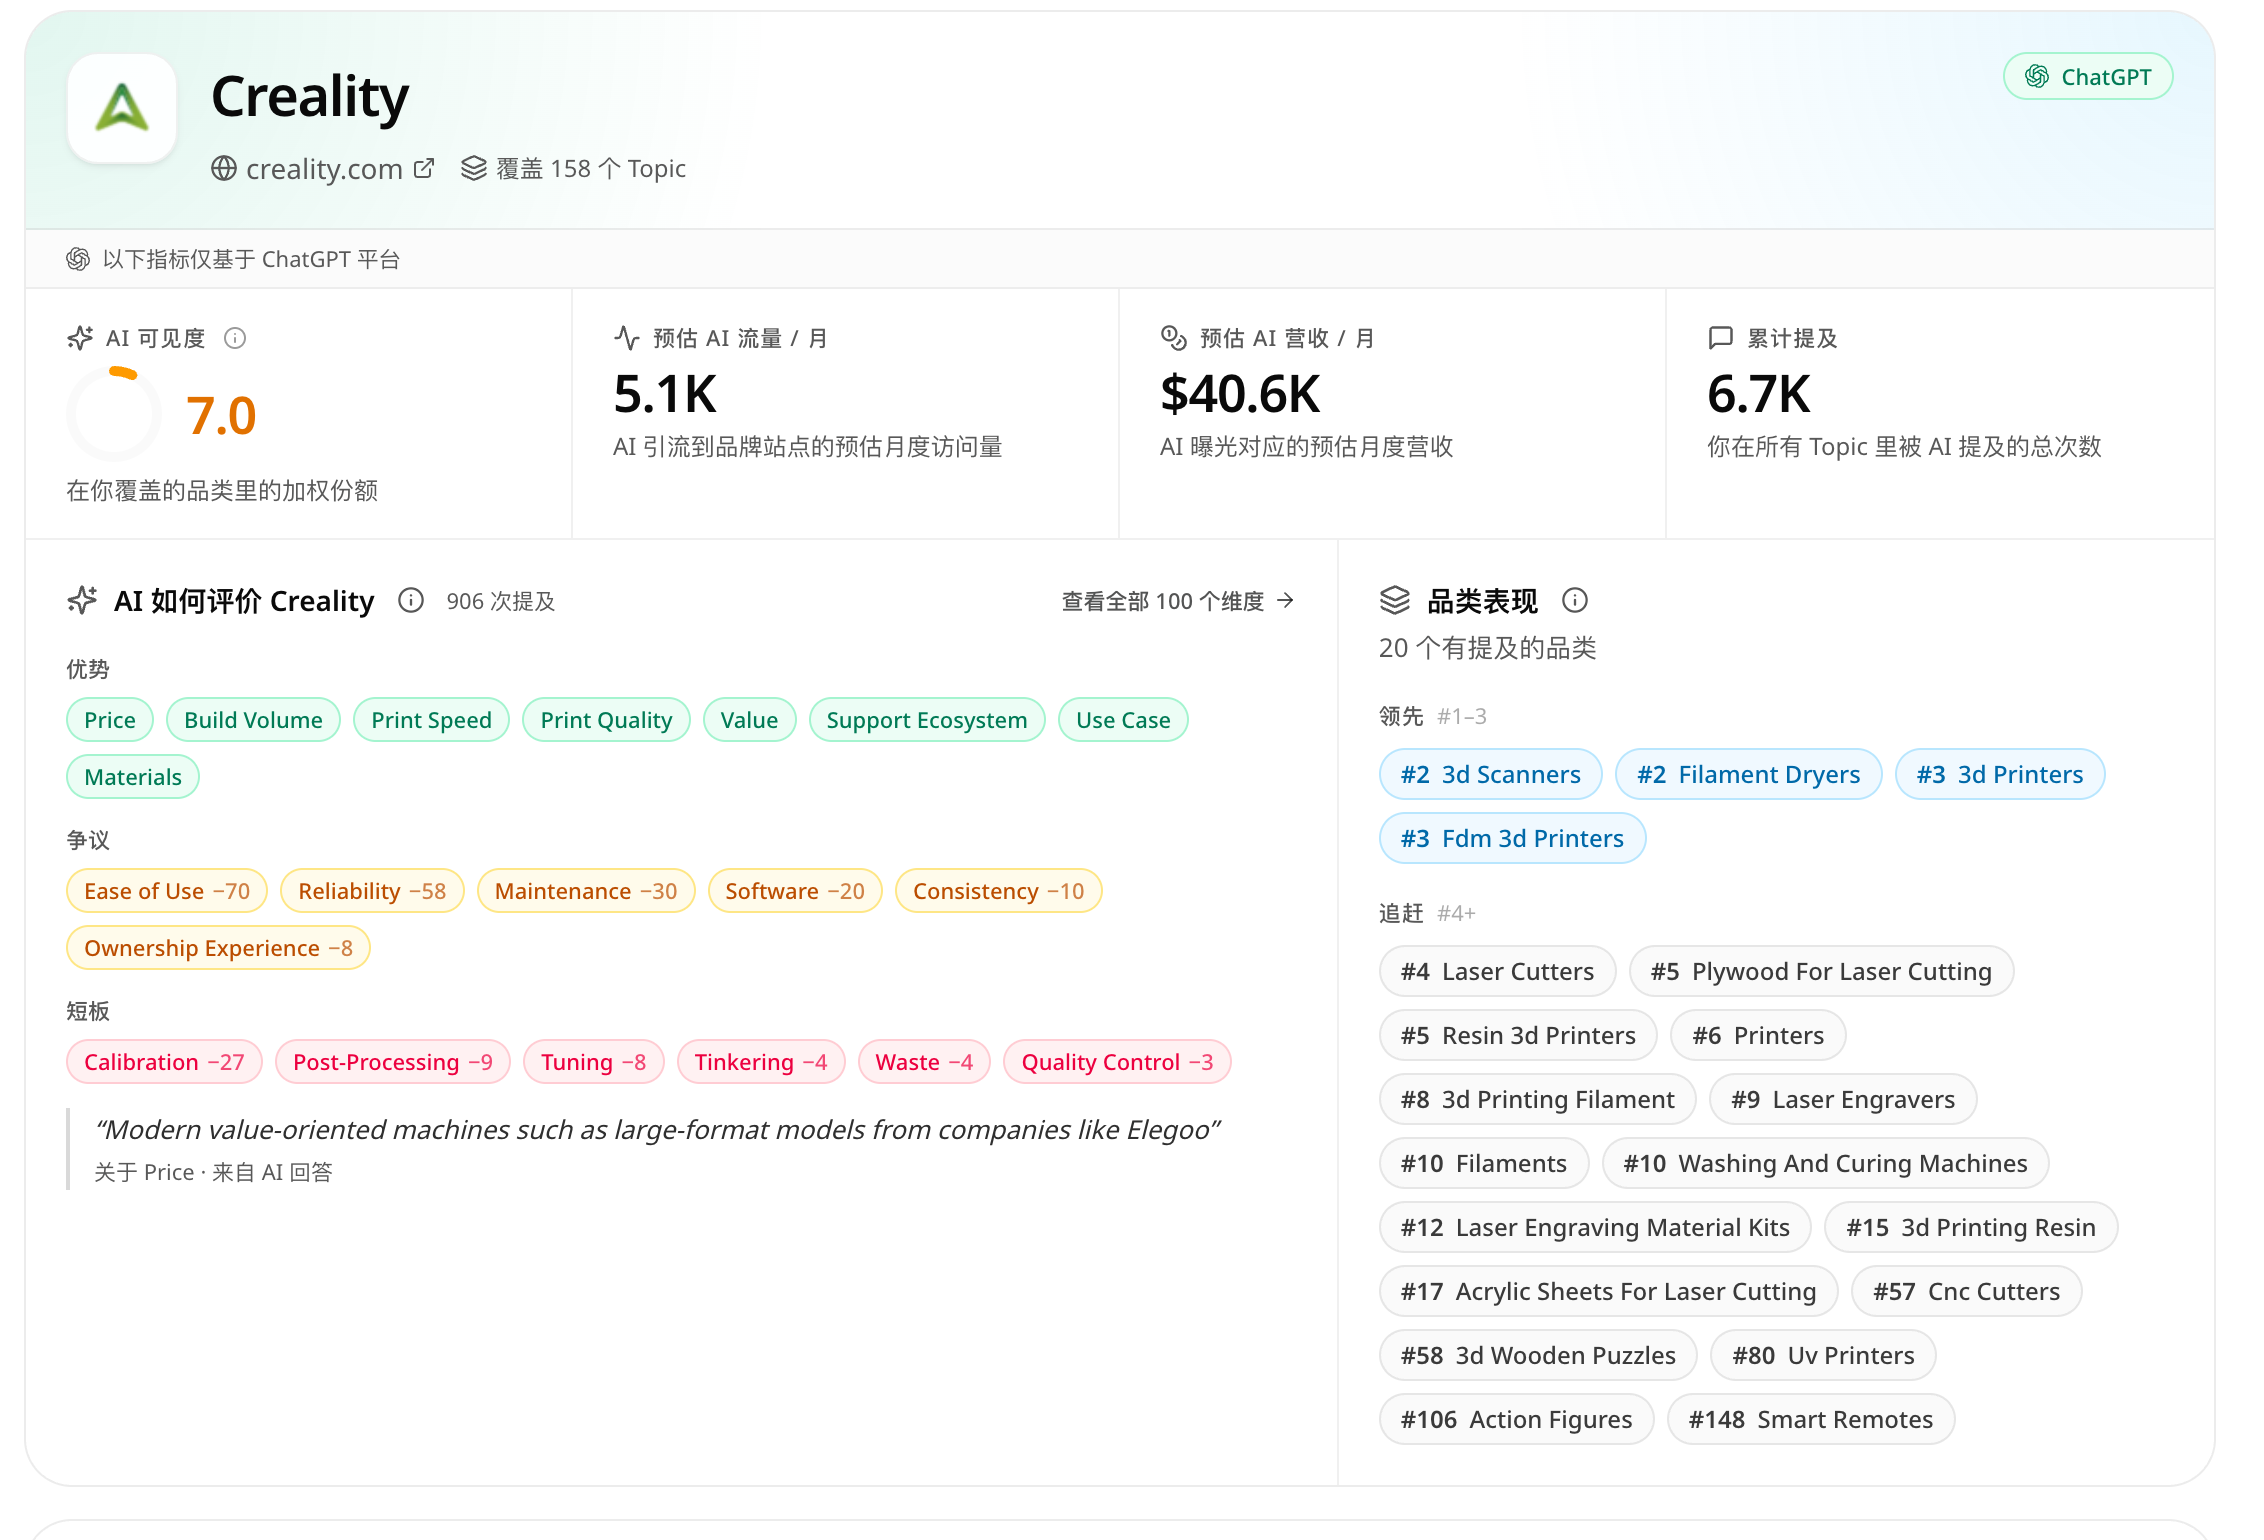Open the #106 Action Figures category
Image resolution: width=2264 pixels, height=1540 pixels.
[x=1516, y=1419]
